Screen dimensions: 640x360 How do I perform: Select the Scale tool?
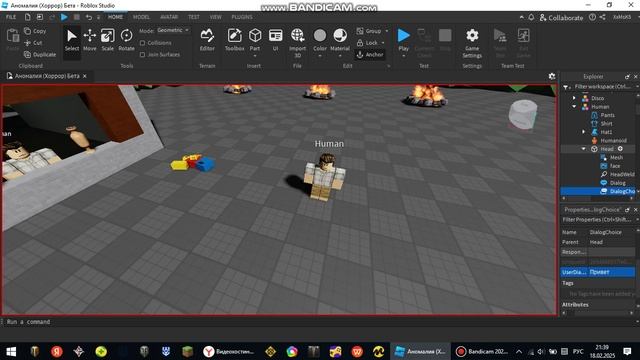pyautogui.click(x=107, y=40)
